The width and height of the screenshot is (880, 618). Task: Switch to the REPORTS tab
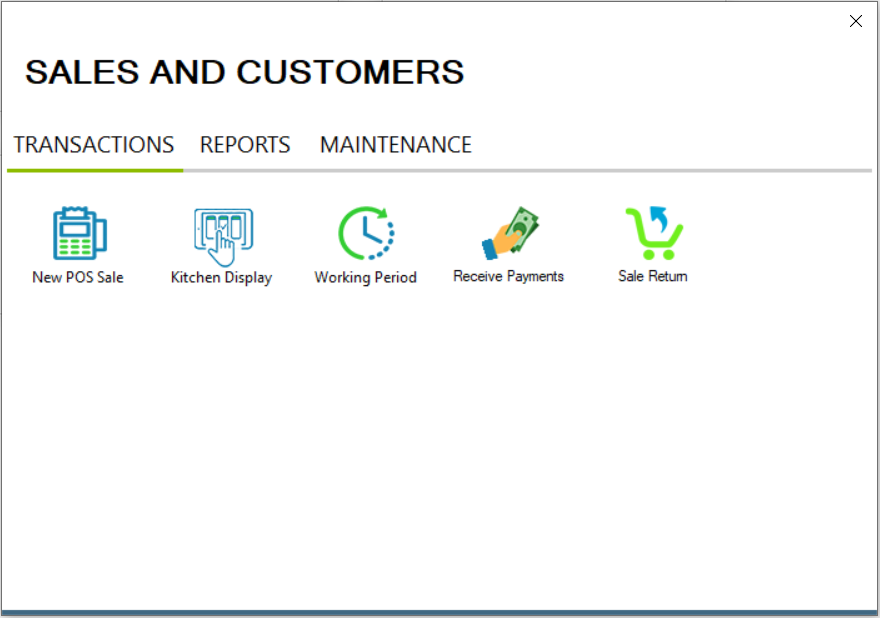(x=245, y=145)
